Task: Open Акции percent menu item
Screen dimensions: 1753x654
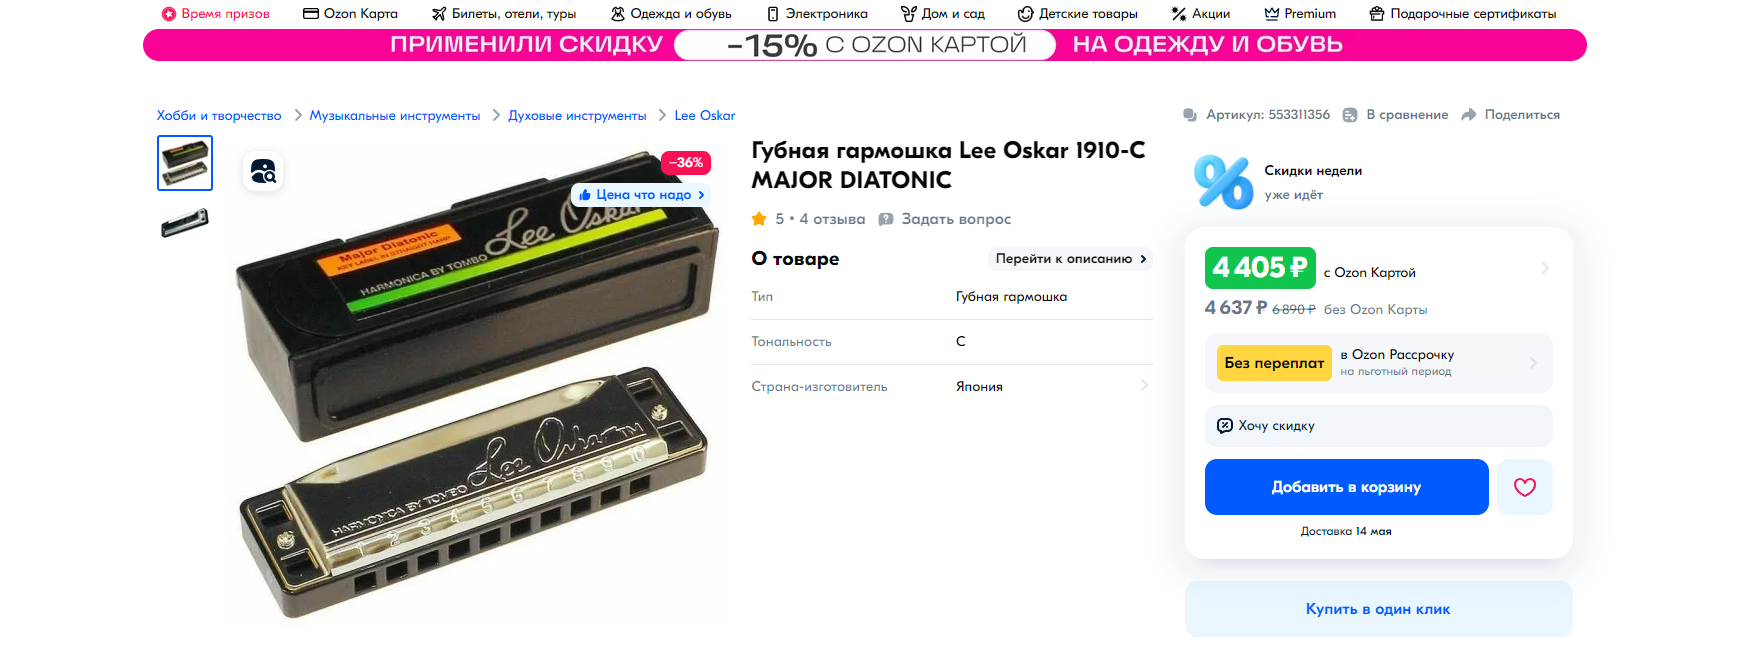Action: [x=1200, y=14]
